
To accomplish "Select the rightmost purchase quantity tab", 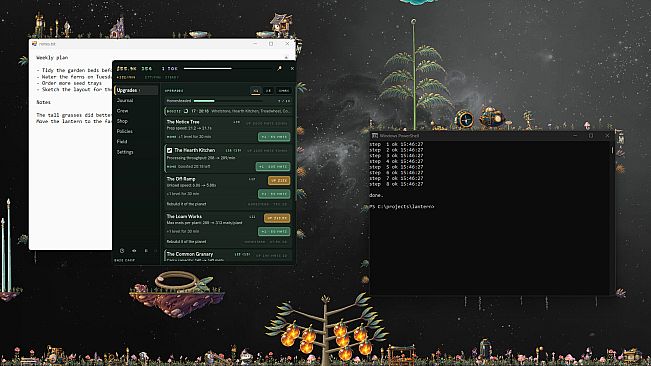I will click(x=284, y=90).
